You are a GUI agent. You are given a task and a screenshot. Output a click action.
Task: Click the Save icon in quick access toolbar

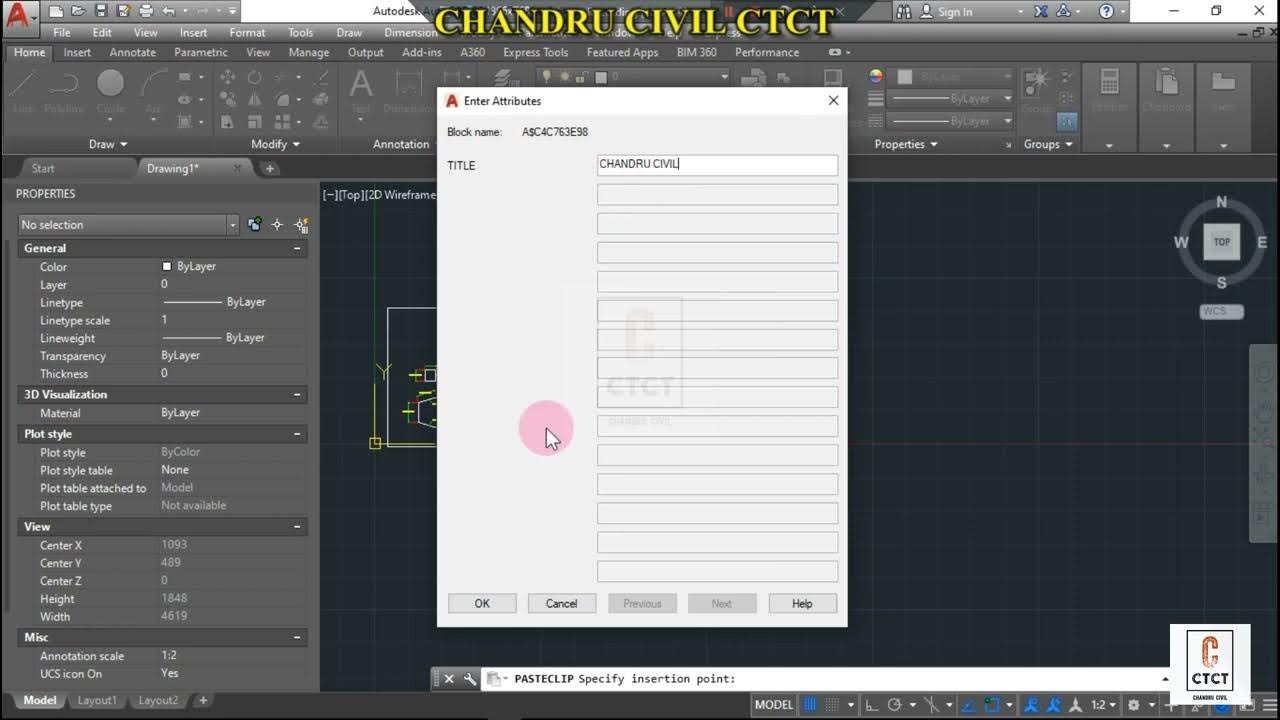point(101,12)
